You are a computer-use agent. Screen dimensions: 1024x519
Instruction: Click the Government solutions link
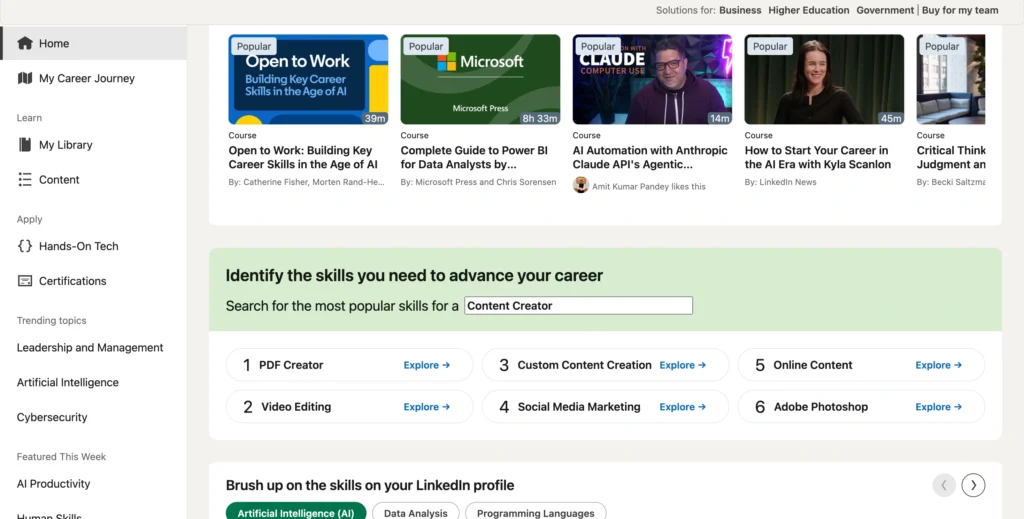885,10
